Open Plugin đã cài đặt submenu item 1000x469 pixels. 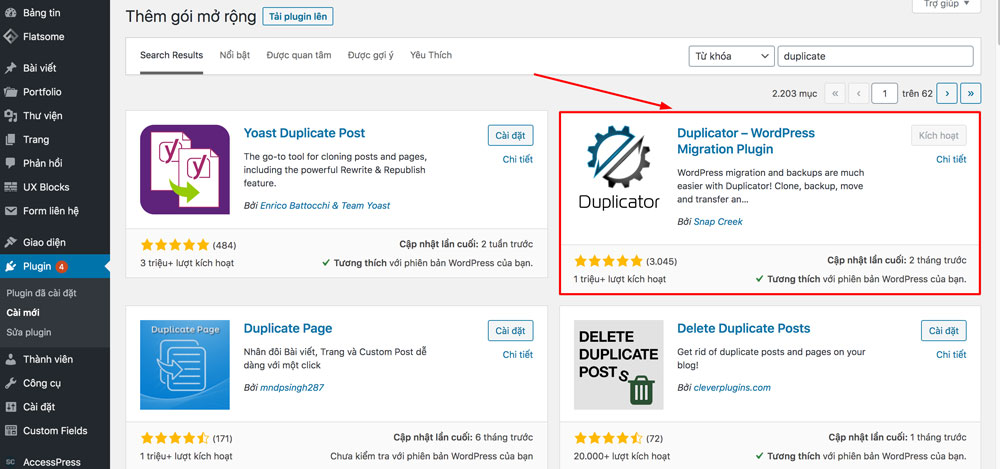(41, 293)
